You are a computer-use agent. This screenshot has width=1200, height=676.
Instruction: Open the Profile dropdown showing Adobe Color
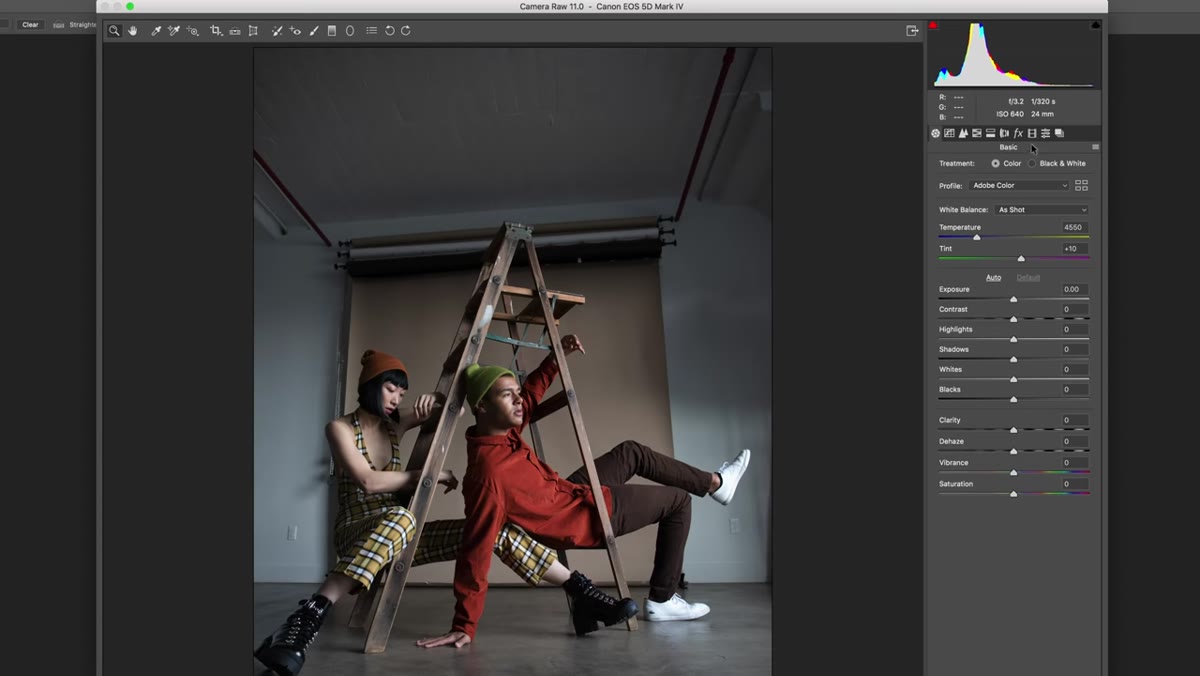[1019, 186]
